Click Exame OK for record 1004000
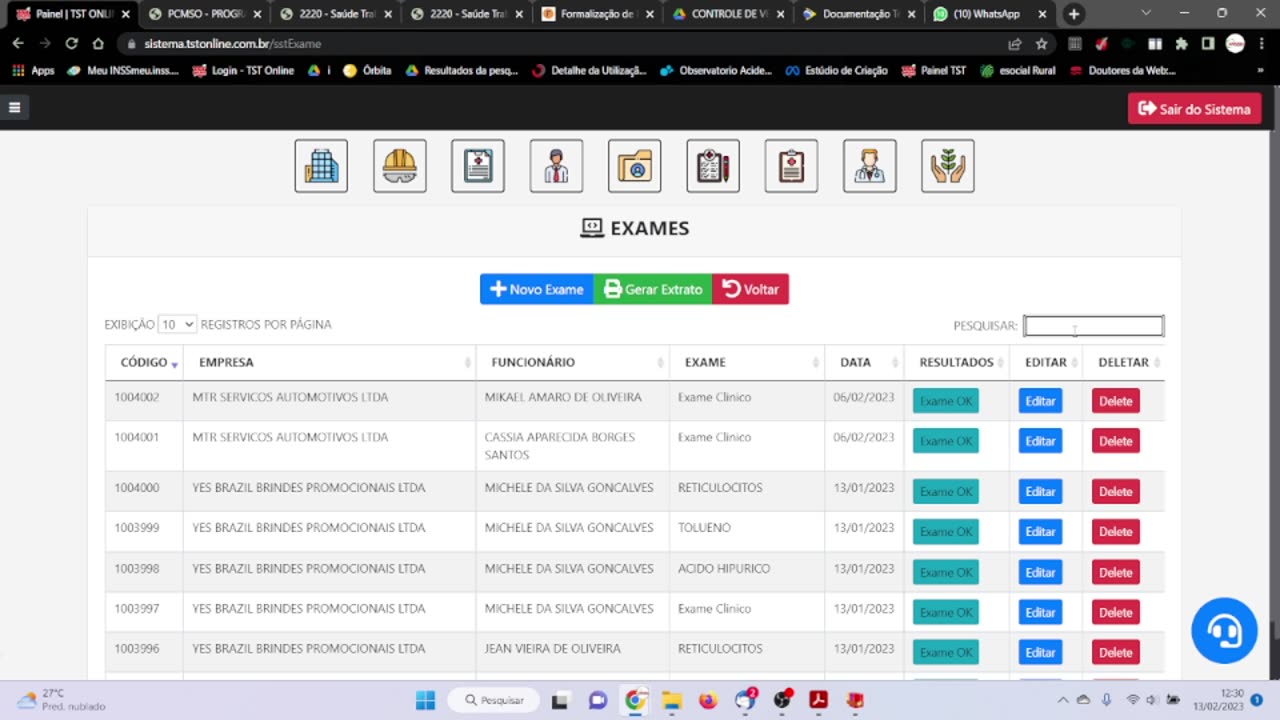 click(946, 492)
